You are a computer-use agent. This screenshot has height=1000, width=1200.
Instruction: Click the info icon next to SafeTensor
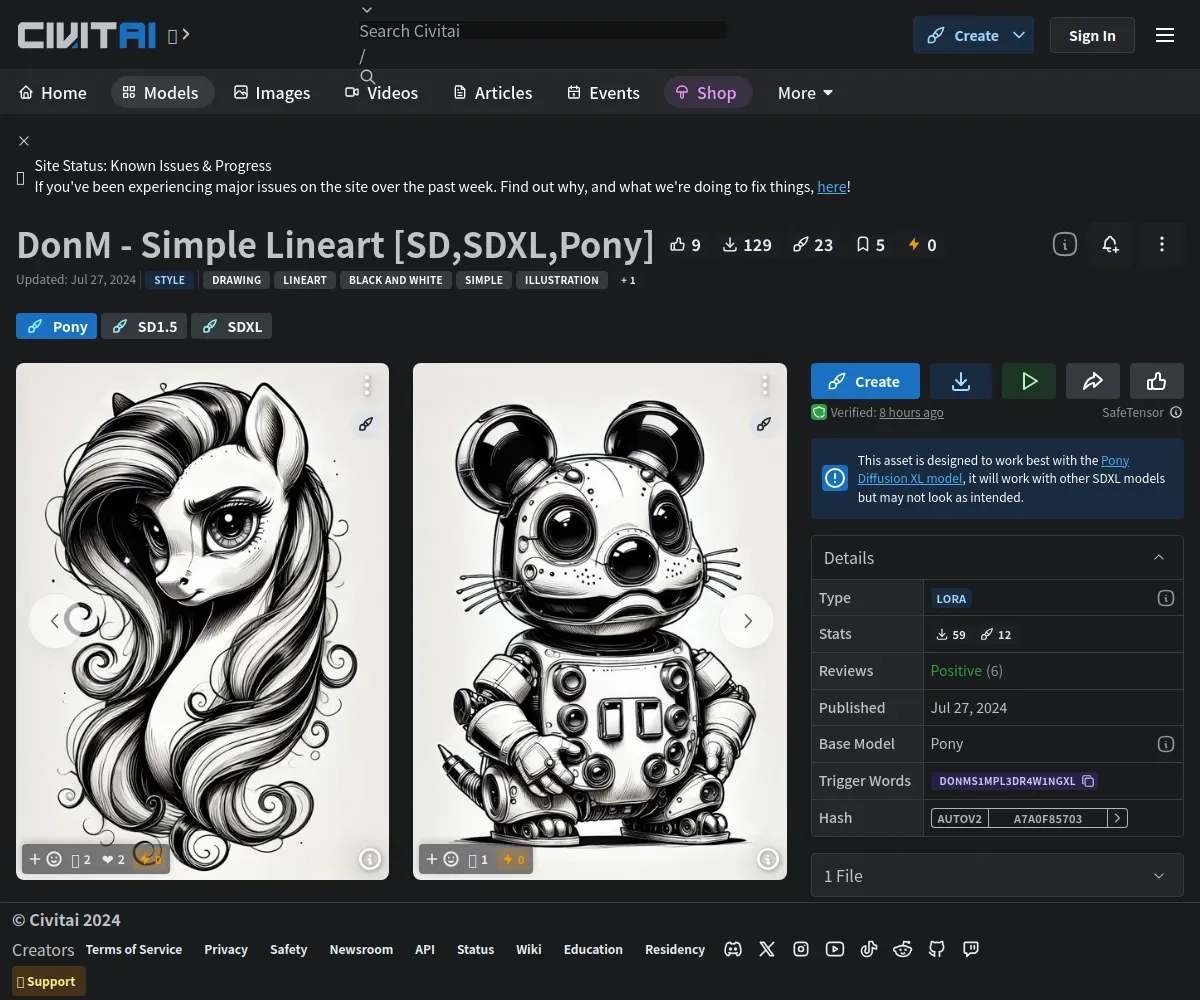click(1176, 412)
